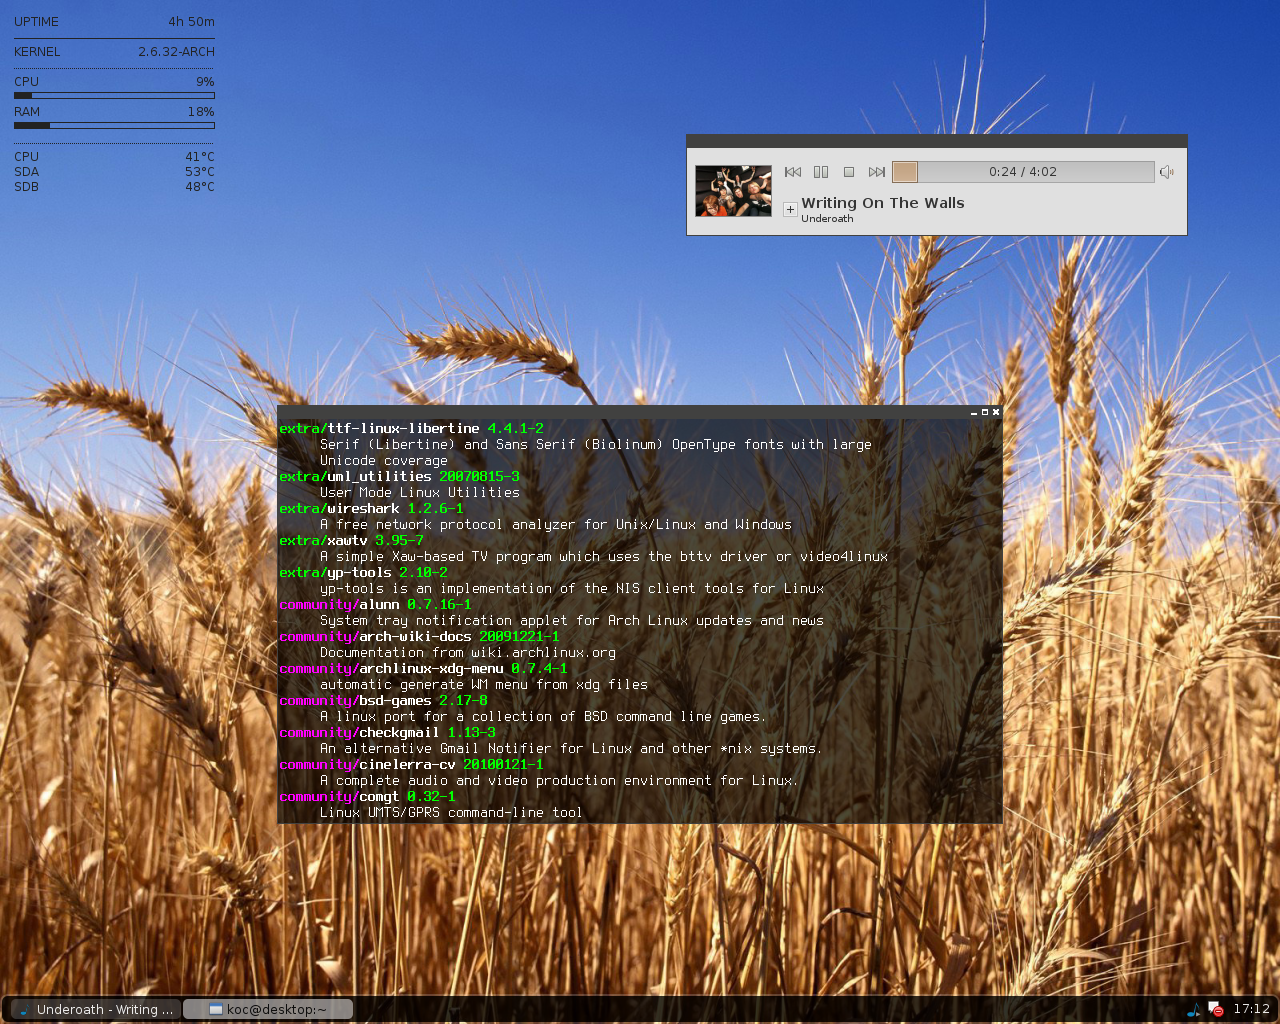Pause the playing song
Viewport: 1280px width, 1024px height.
(x=821, y=172)
